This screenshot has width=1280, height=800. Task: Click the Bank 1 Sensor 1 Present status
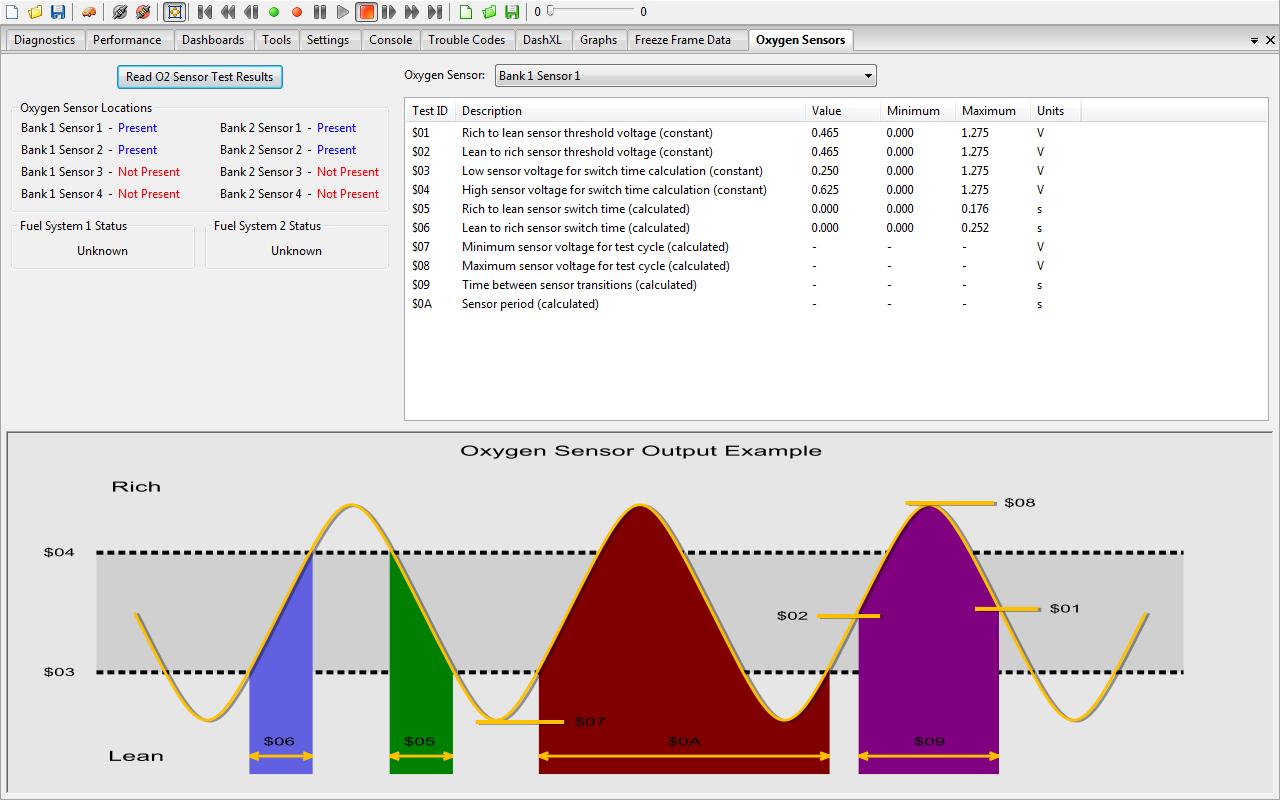pos(137,128)
